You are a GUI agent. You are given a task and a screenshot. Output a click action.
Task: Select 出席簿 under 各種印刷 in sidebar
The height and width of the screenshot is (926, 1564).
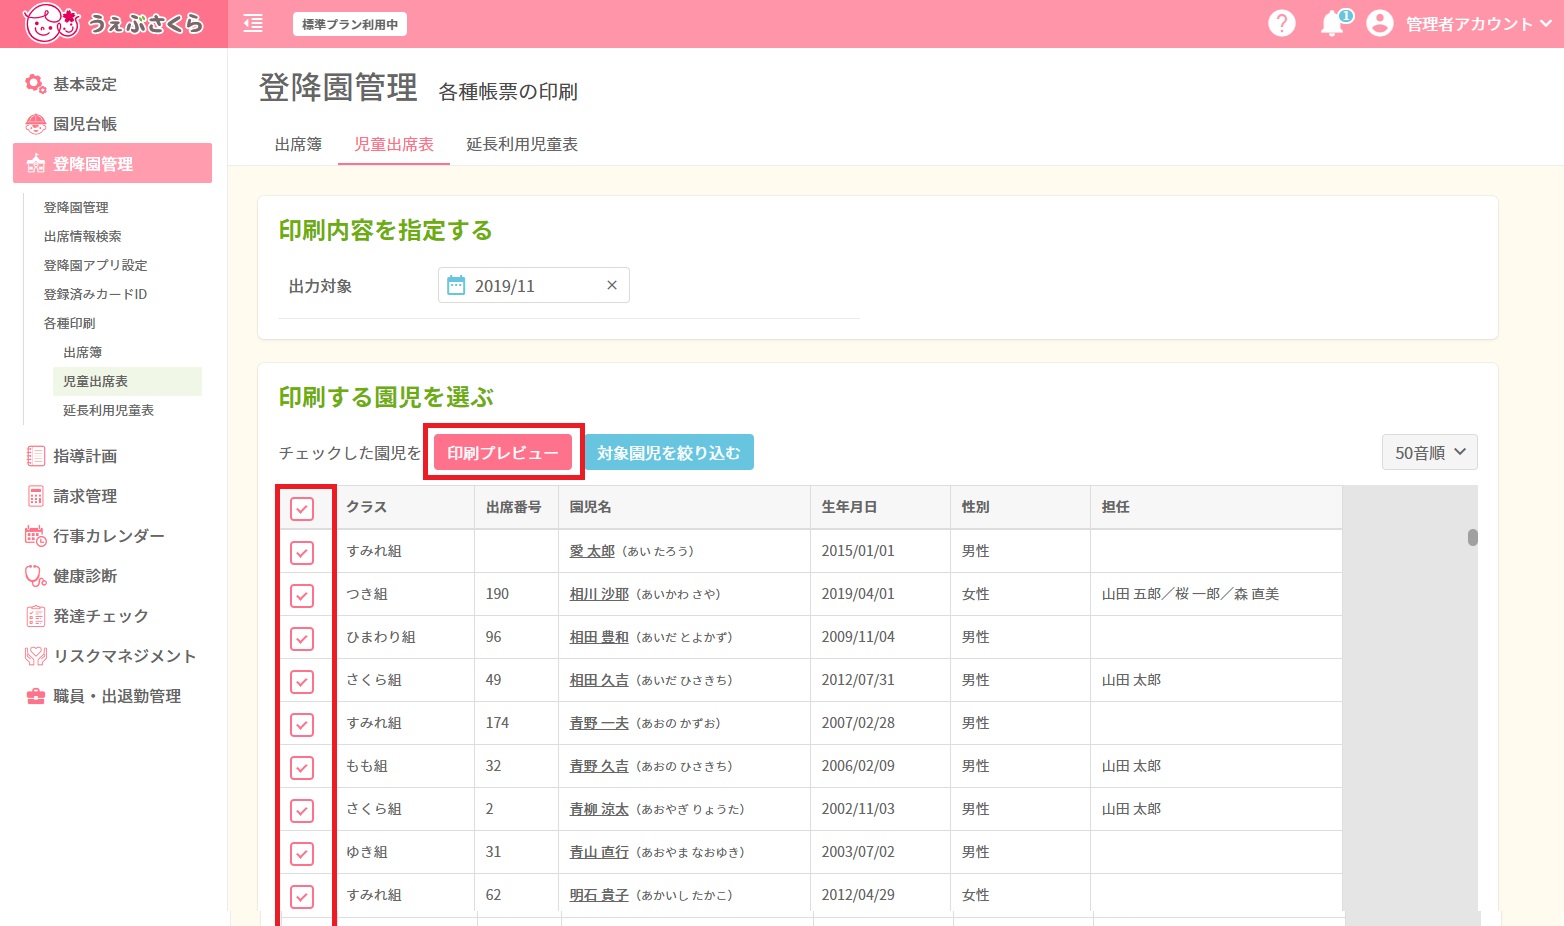[x=82, y=352]
